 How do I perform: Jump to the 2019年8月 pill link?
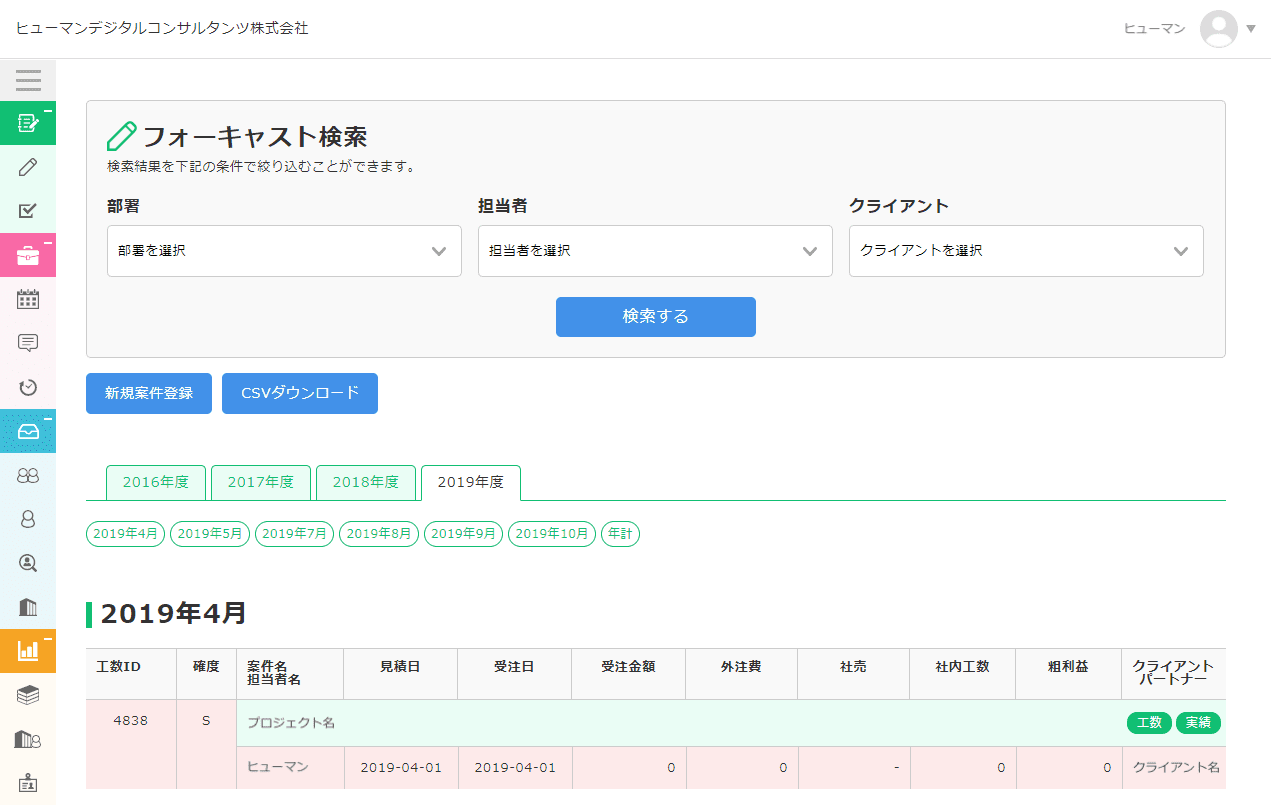379,534
